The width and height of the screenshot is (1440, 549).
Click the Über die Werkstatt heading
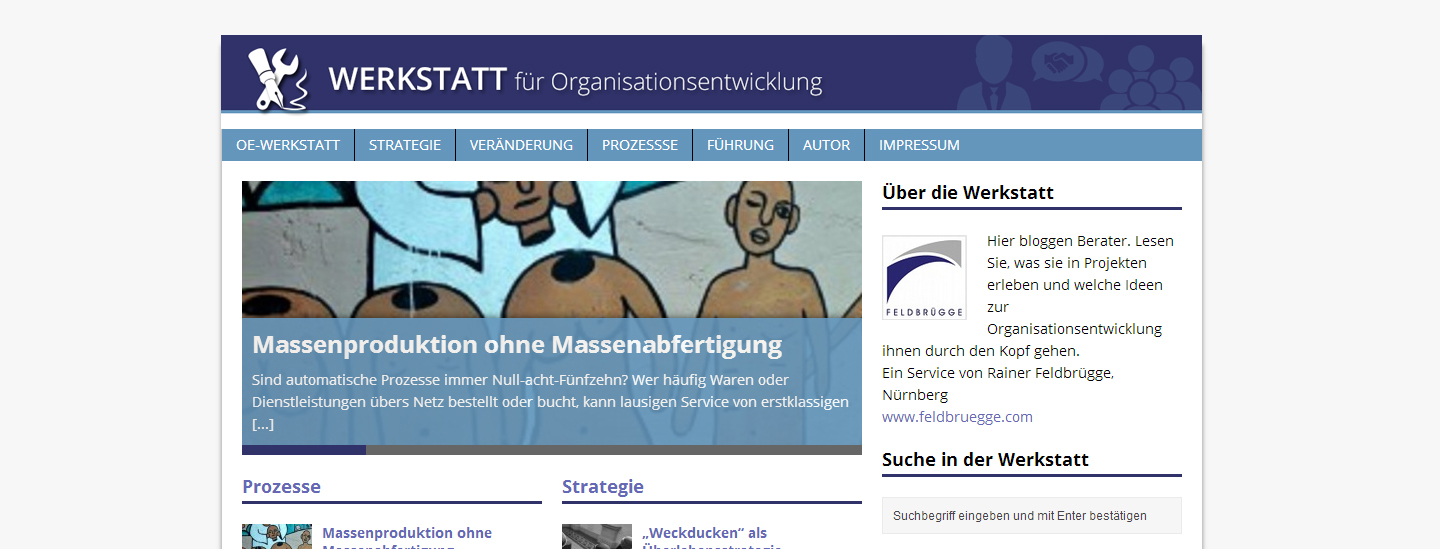(x=968, y=193)
